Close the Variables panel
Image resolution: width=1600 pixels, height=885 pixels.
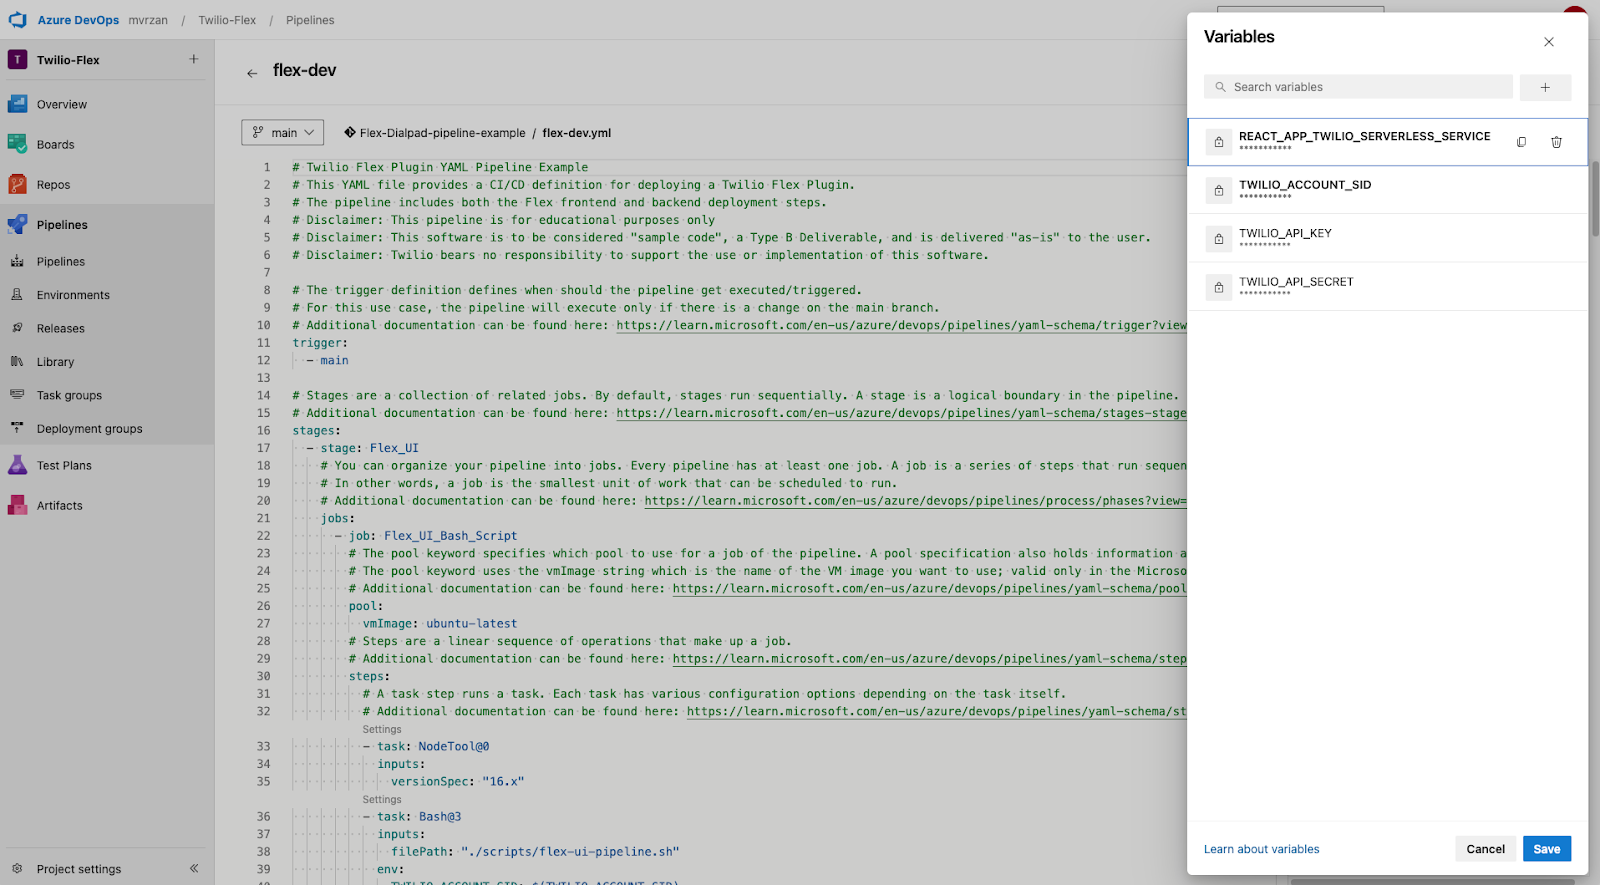coord(1549,42)
